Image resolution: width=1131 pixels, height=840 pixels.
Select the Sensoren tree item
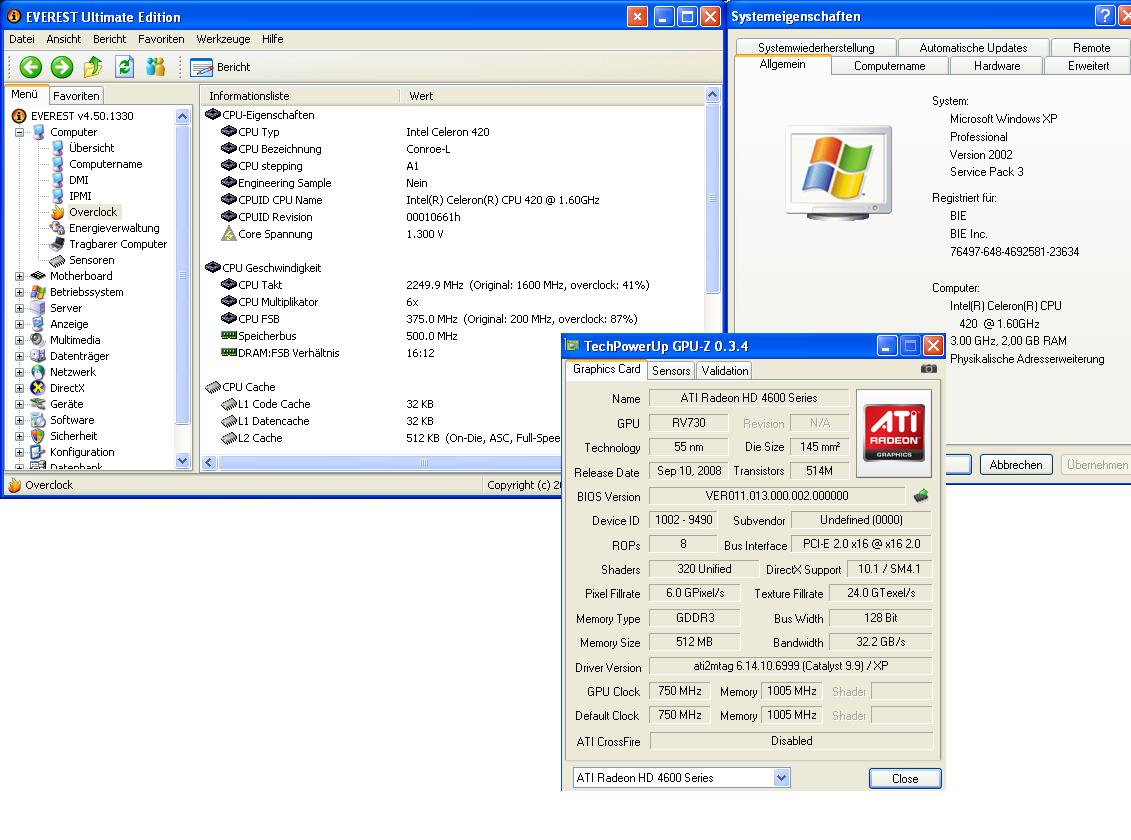coord(92,260)
